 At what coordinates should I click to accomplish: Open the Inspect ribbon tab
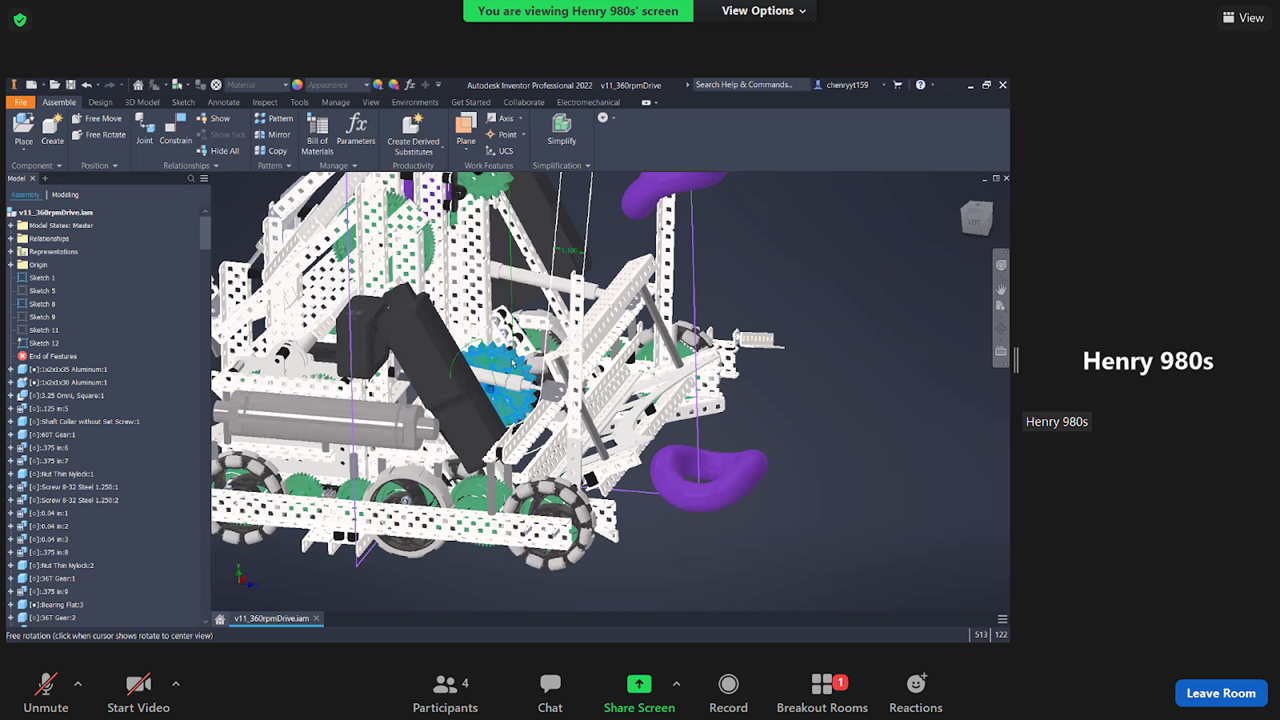click(x=264, y=102)
